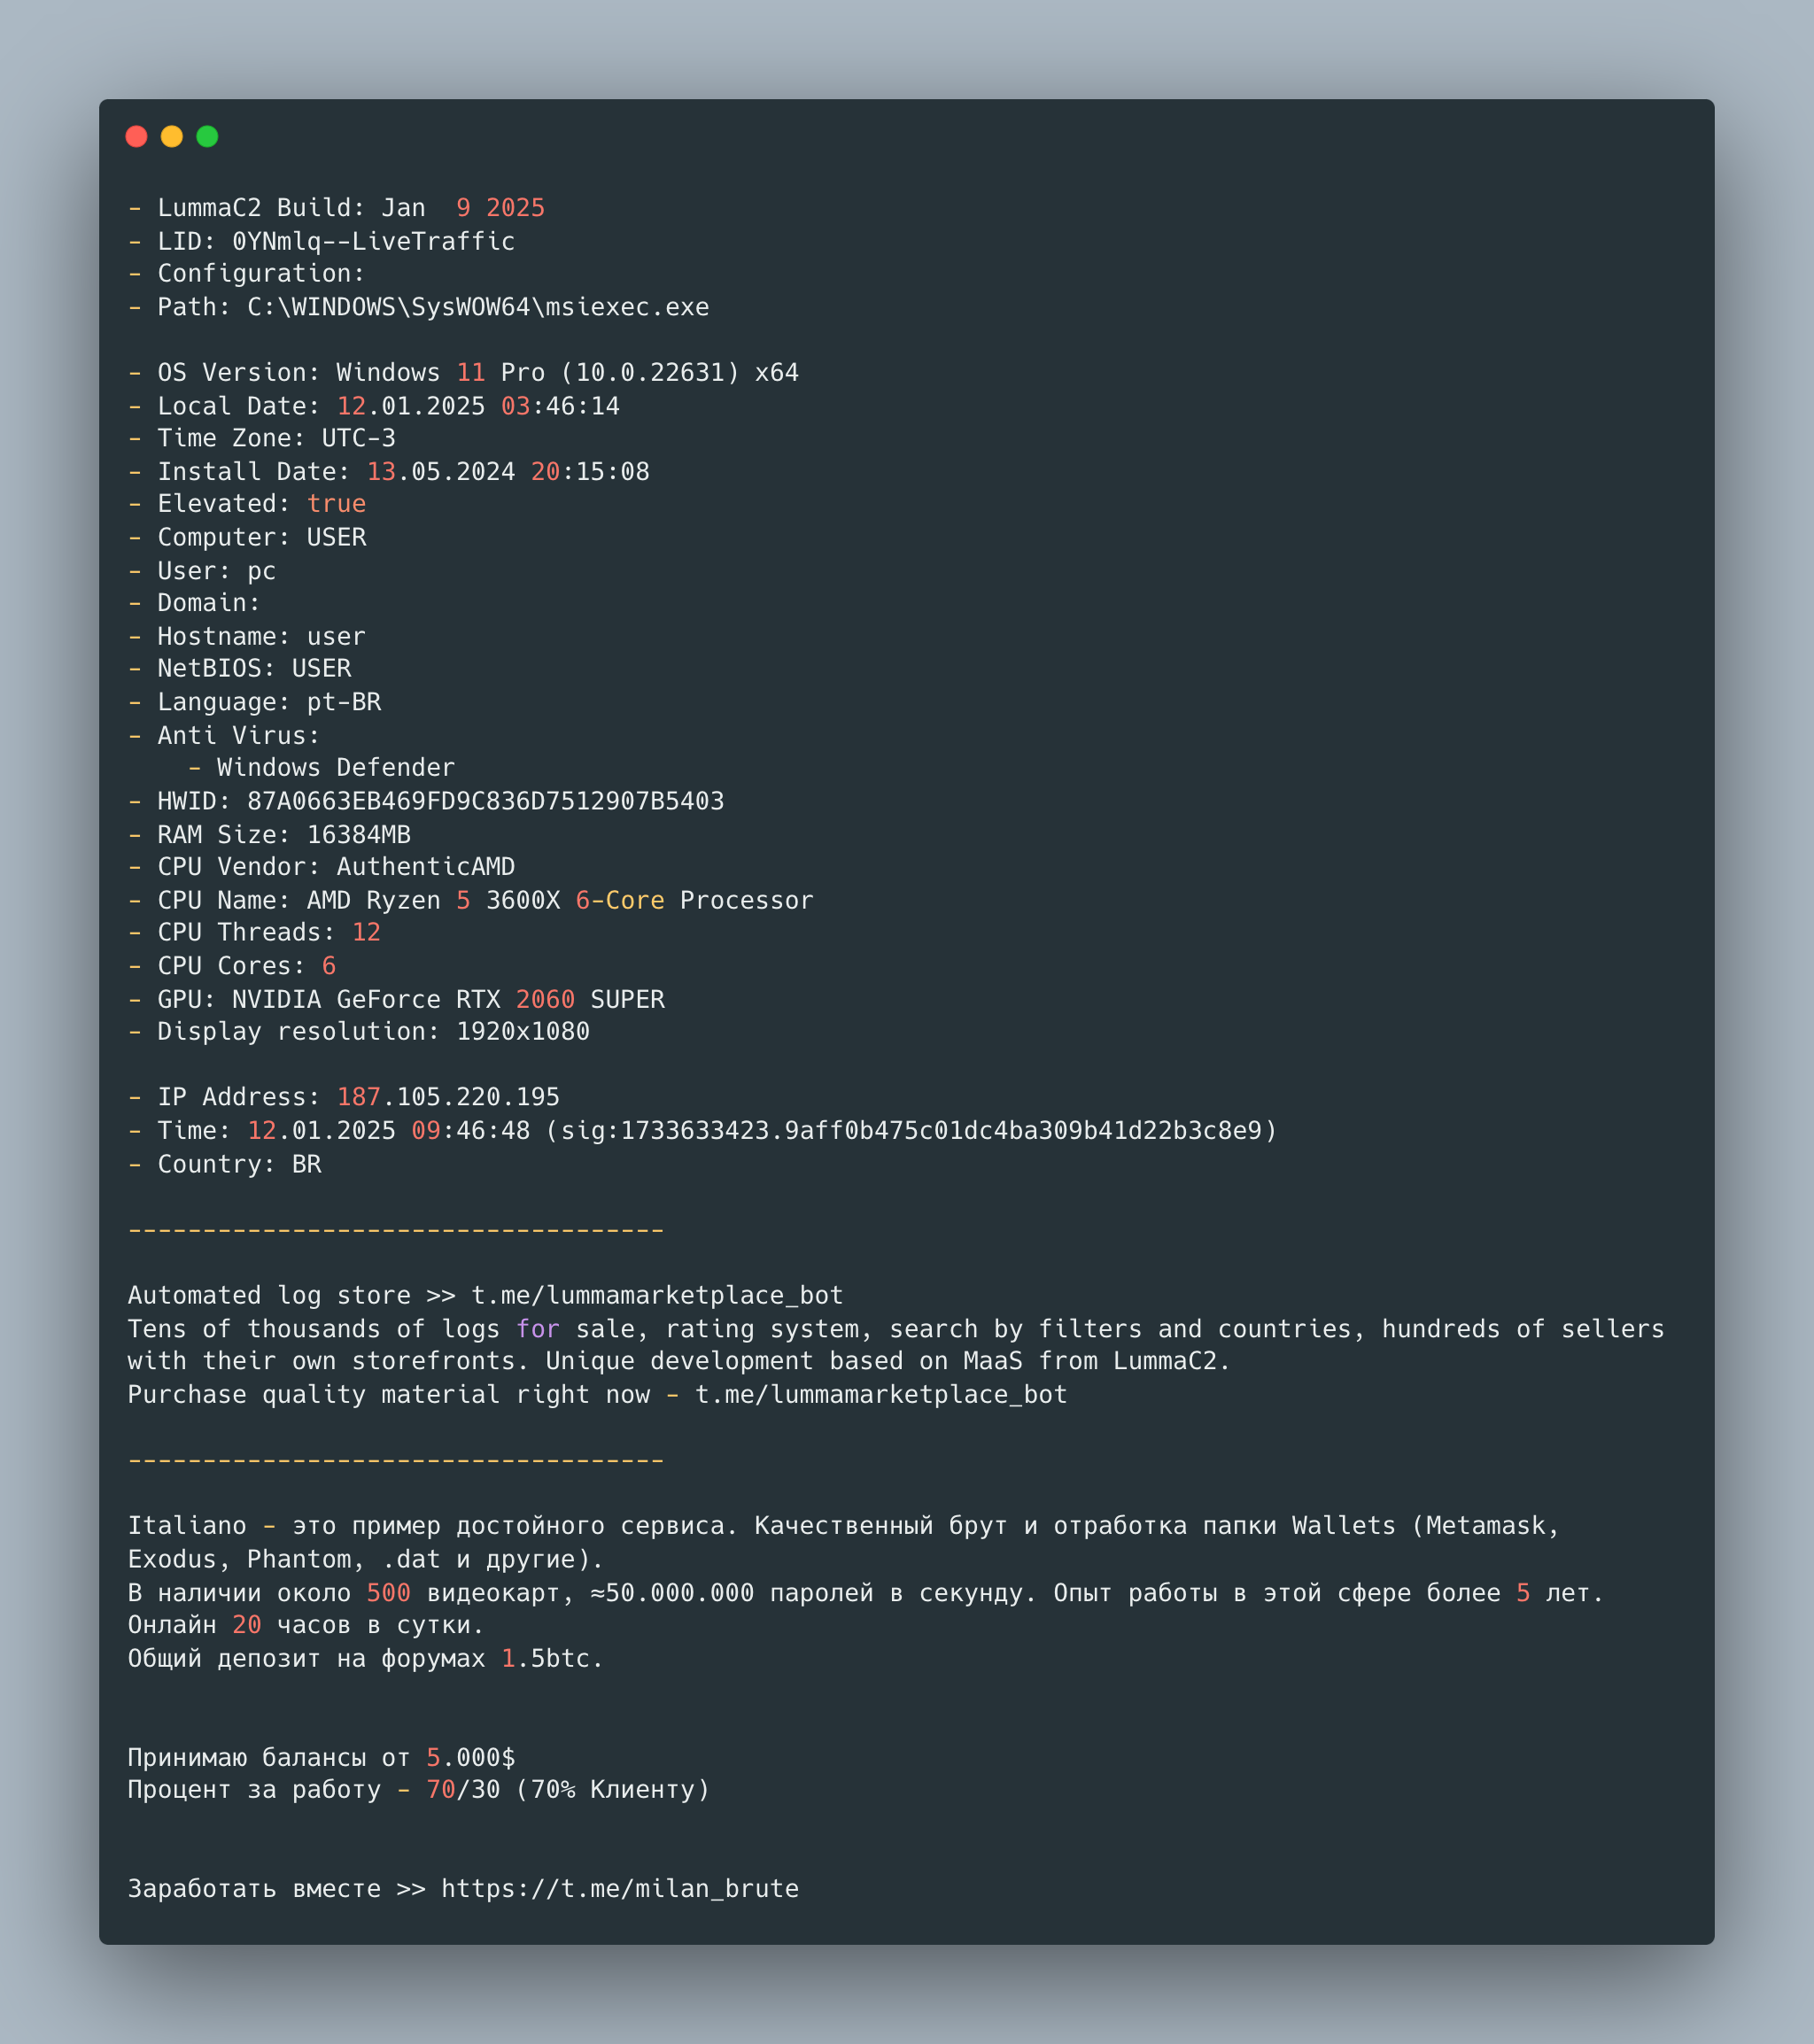1814x2044 pixels.
Task: Click the red close window button
Action: tap(137, 137)
